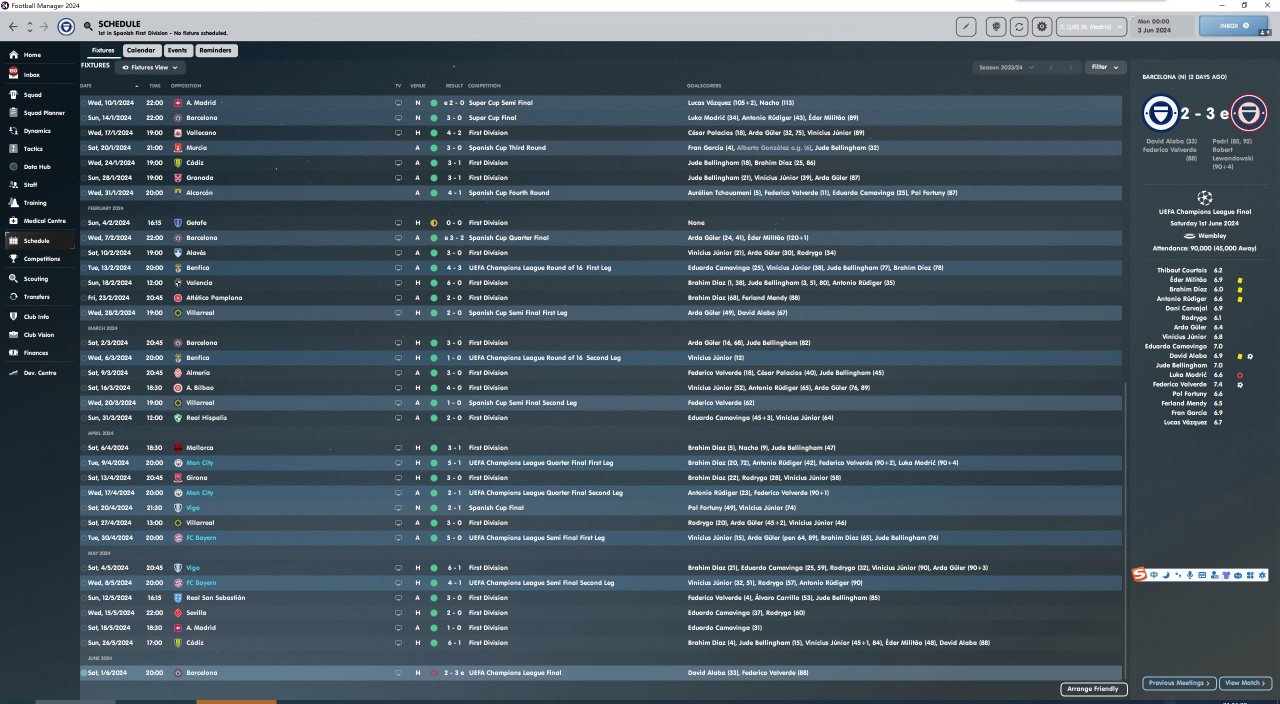Click the blue INBOX continue button
The image size is (1280, 704).
1233,26
